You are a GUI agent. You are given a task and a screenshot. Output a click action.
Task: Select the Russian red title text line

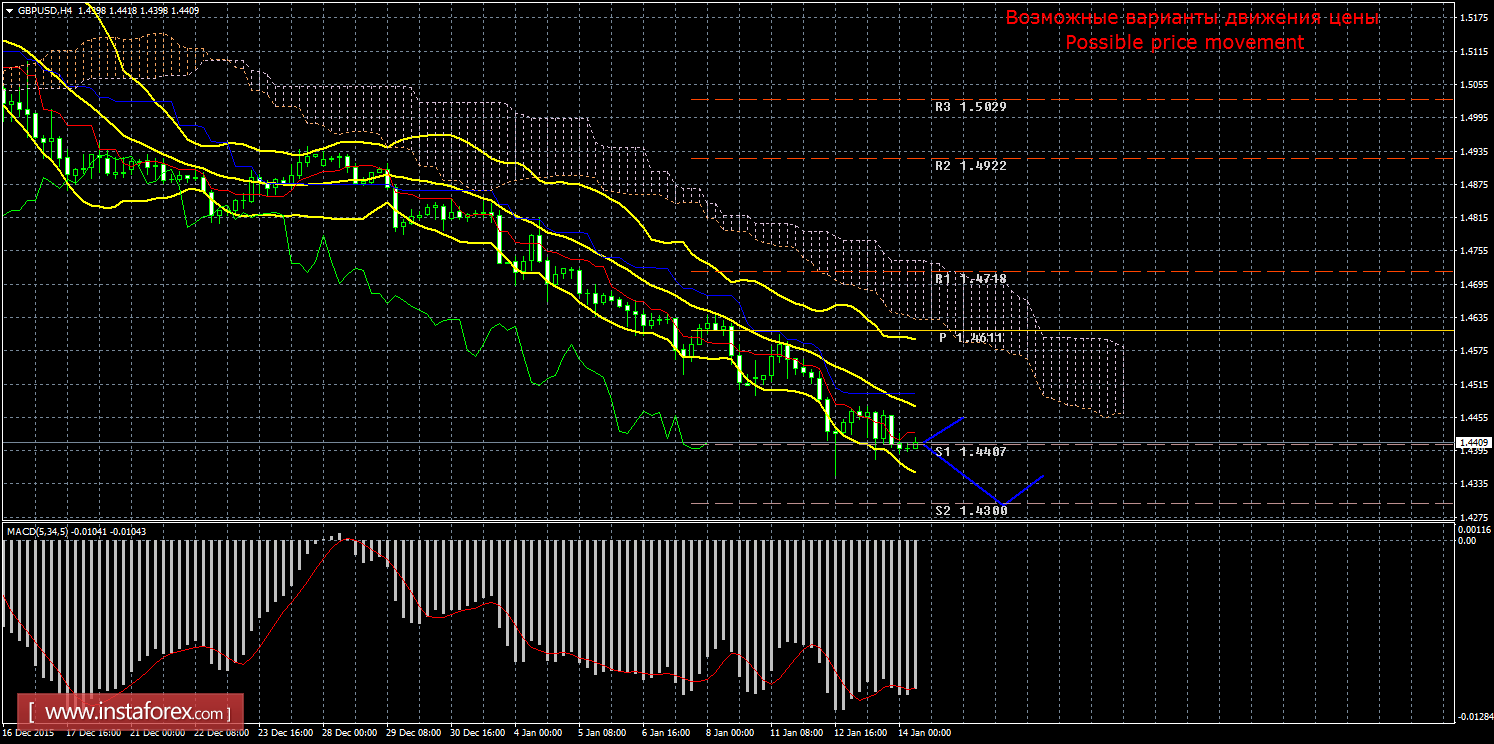click(x=1191, y=18)
